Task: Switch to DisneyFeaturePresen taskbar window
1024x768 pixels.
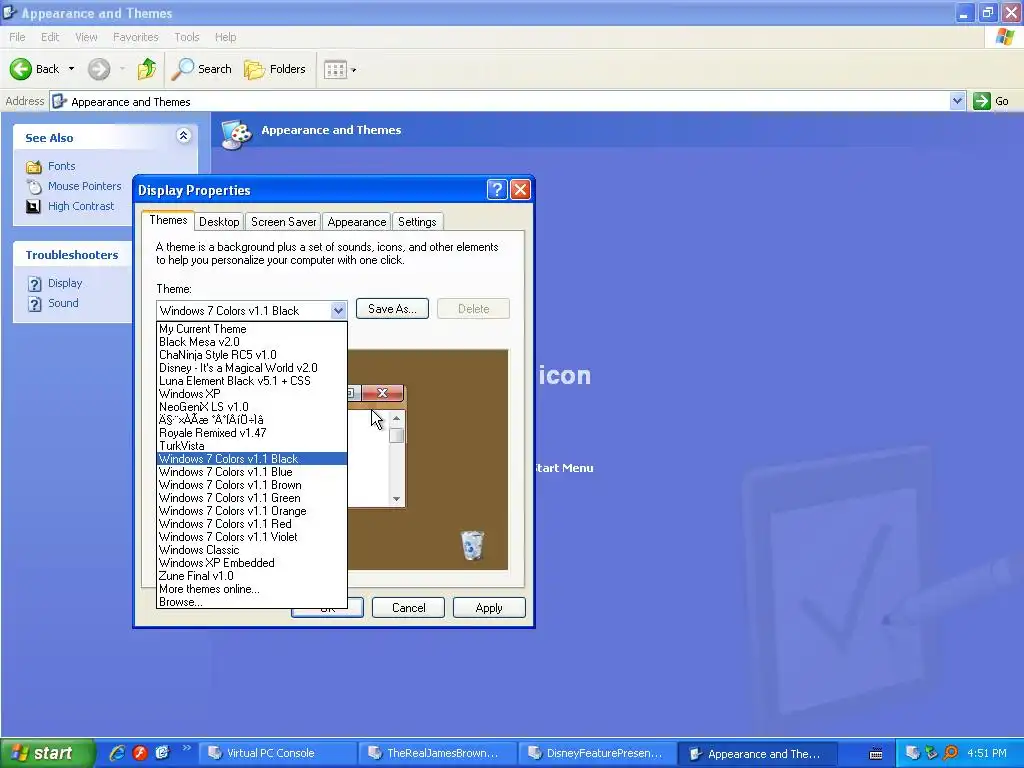Action: (598, 754)
